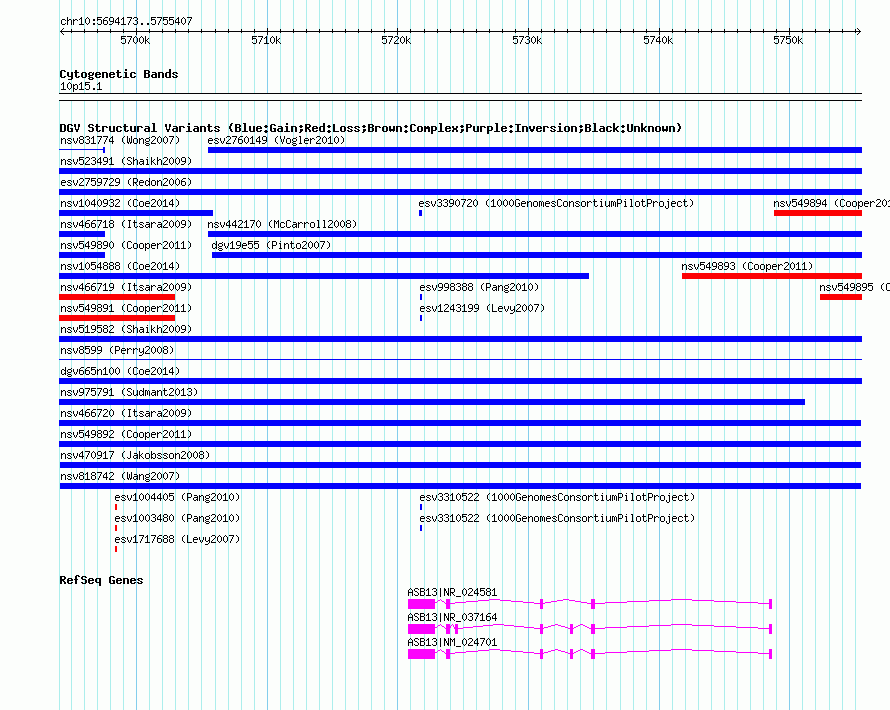Click the nsv8599 (Perry2008) variant label

coord(116,351)
